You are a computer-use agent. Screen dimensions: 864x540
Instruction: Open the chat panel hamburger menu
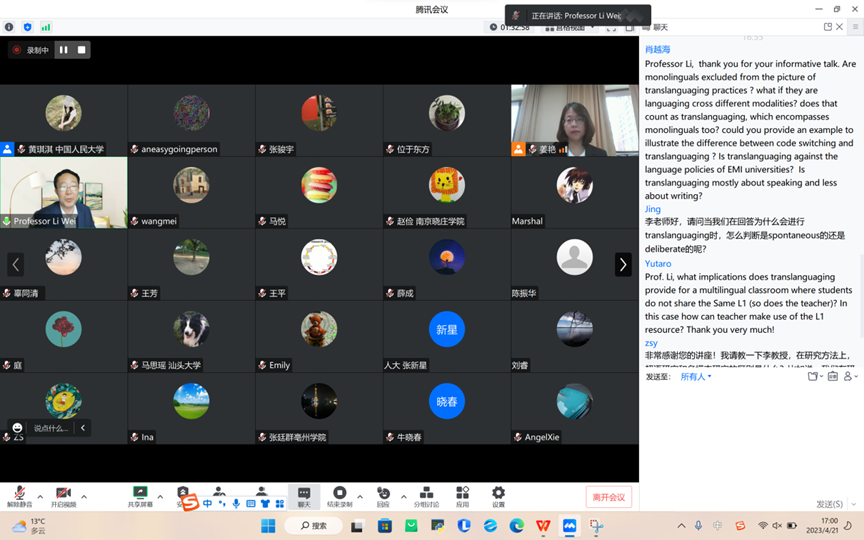point(855,26)
